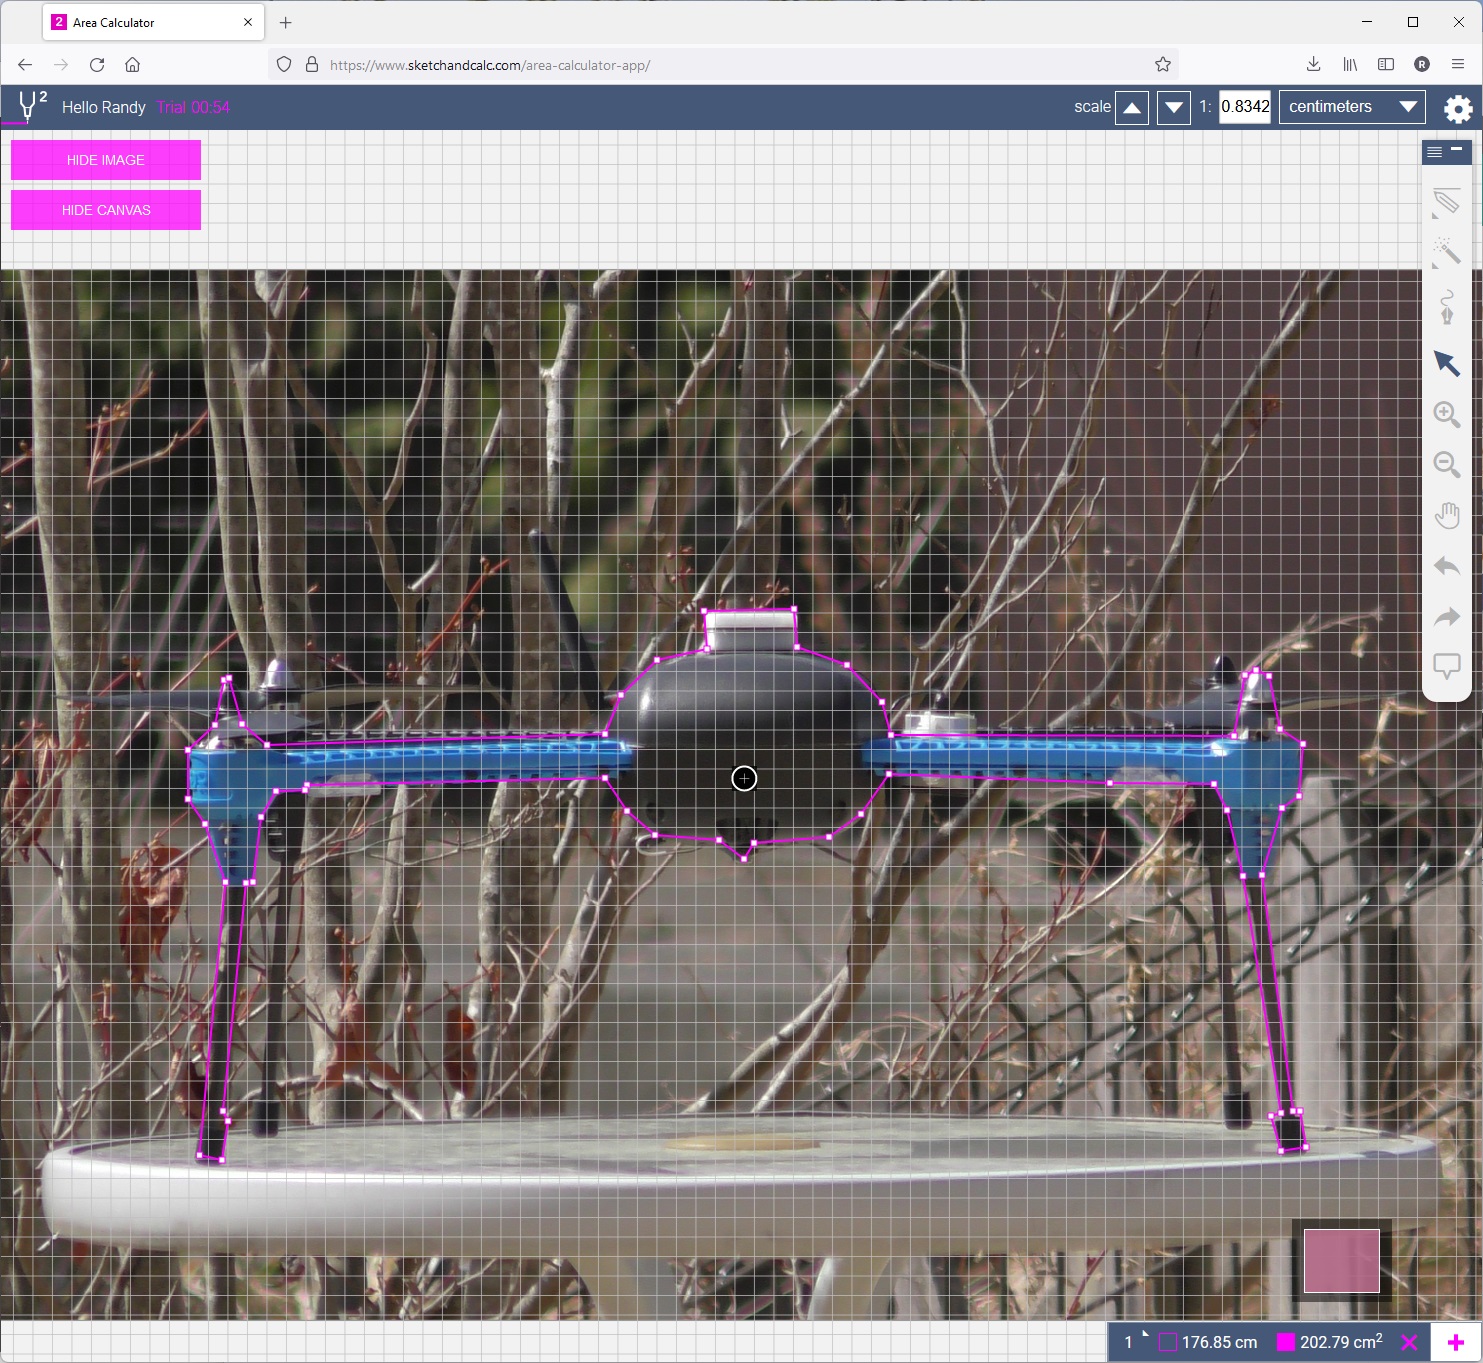
Task: Click the pink fill color swatch
Action: click(1341, 1261)
